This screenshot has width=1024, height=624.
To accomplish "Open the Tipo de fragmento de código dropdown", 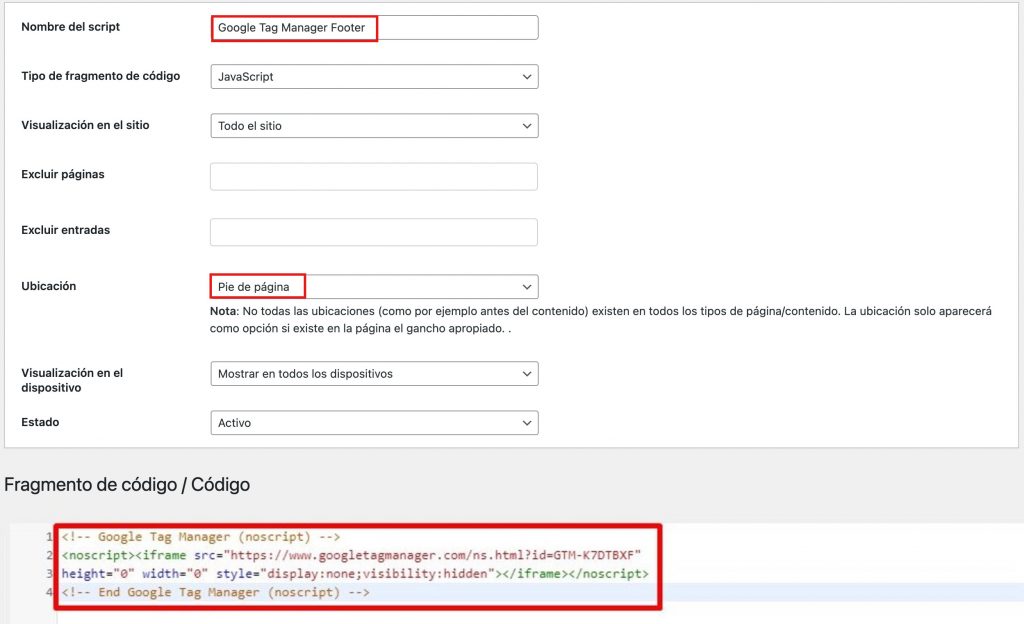I will (x=374, y=77).
